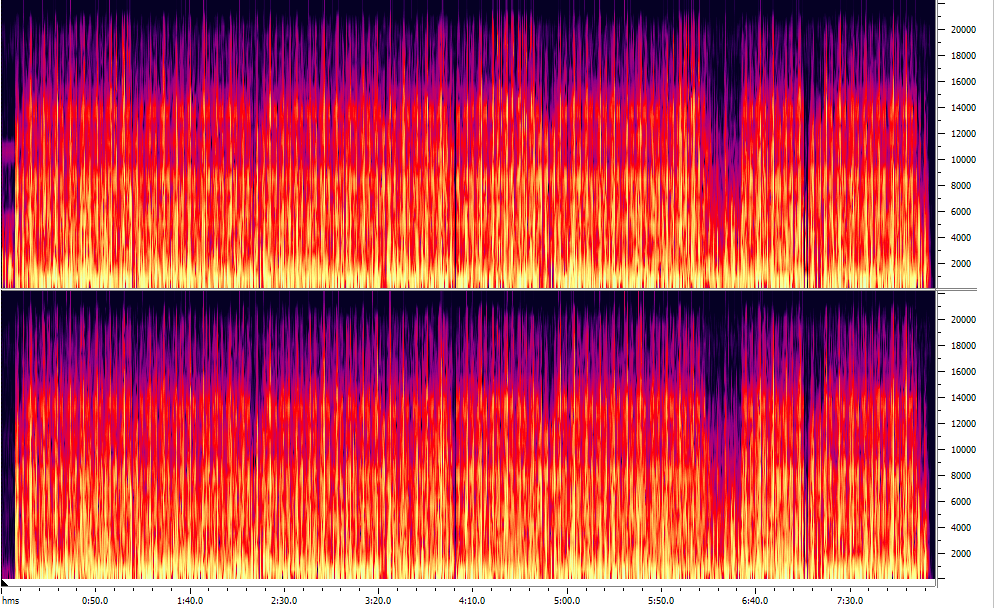Click the 5:00.0 time ruler label

click(x=567, y=600)
